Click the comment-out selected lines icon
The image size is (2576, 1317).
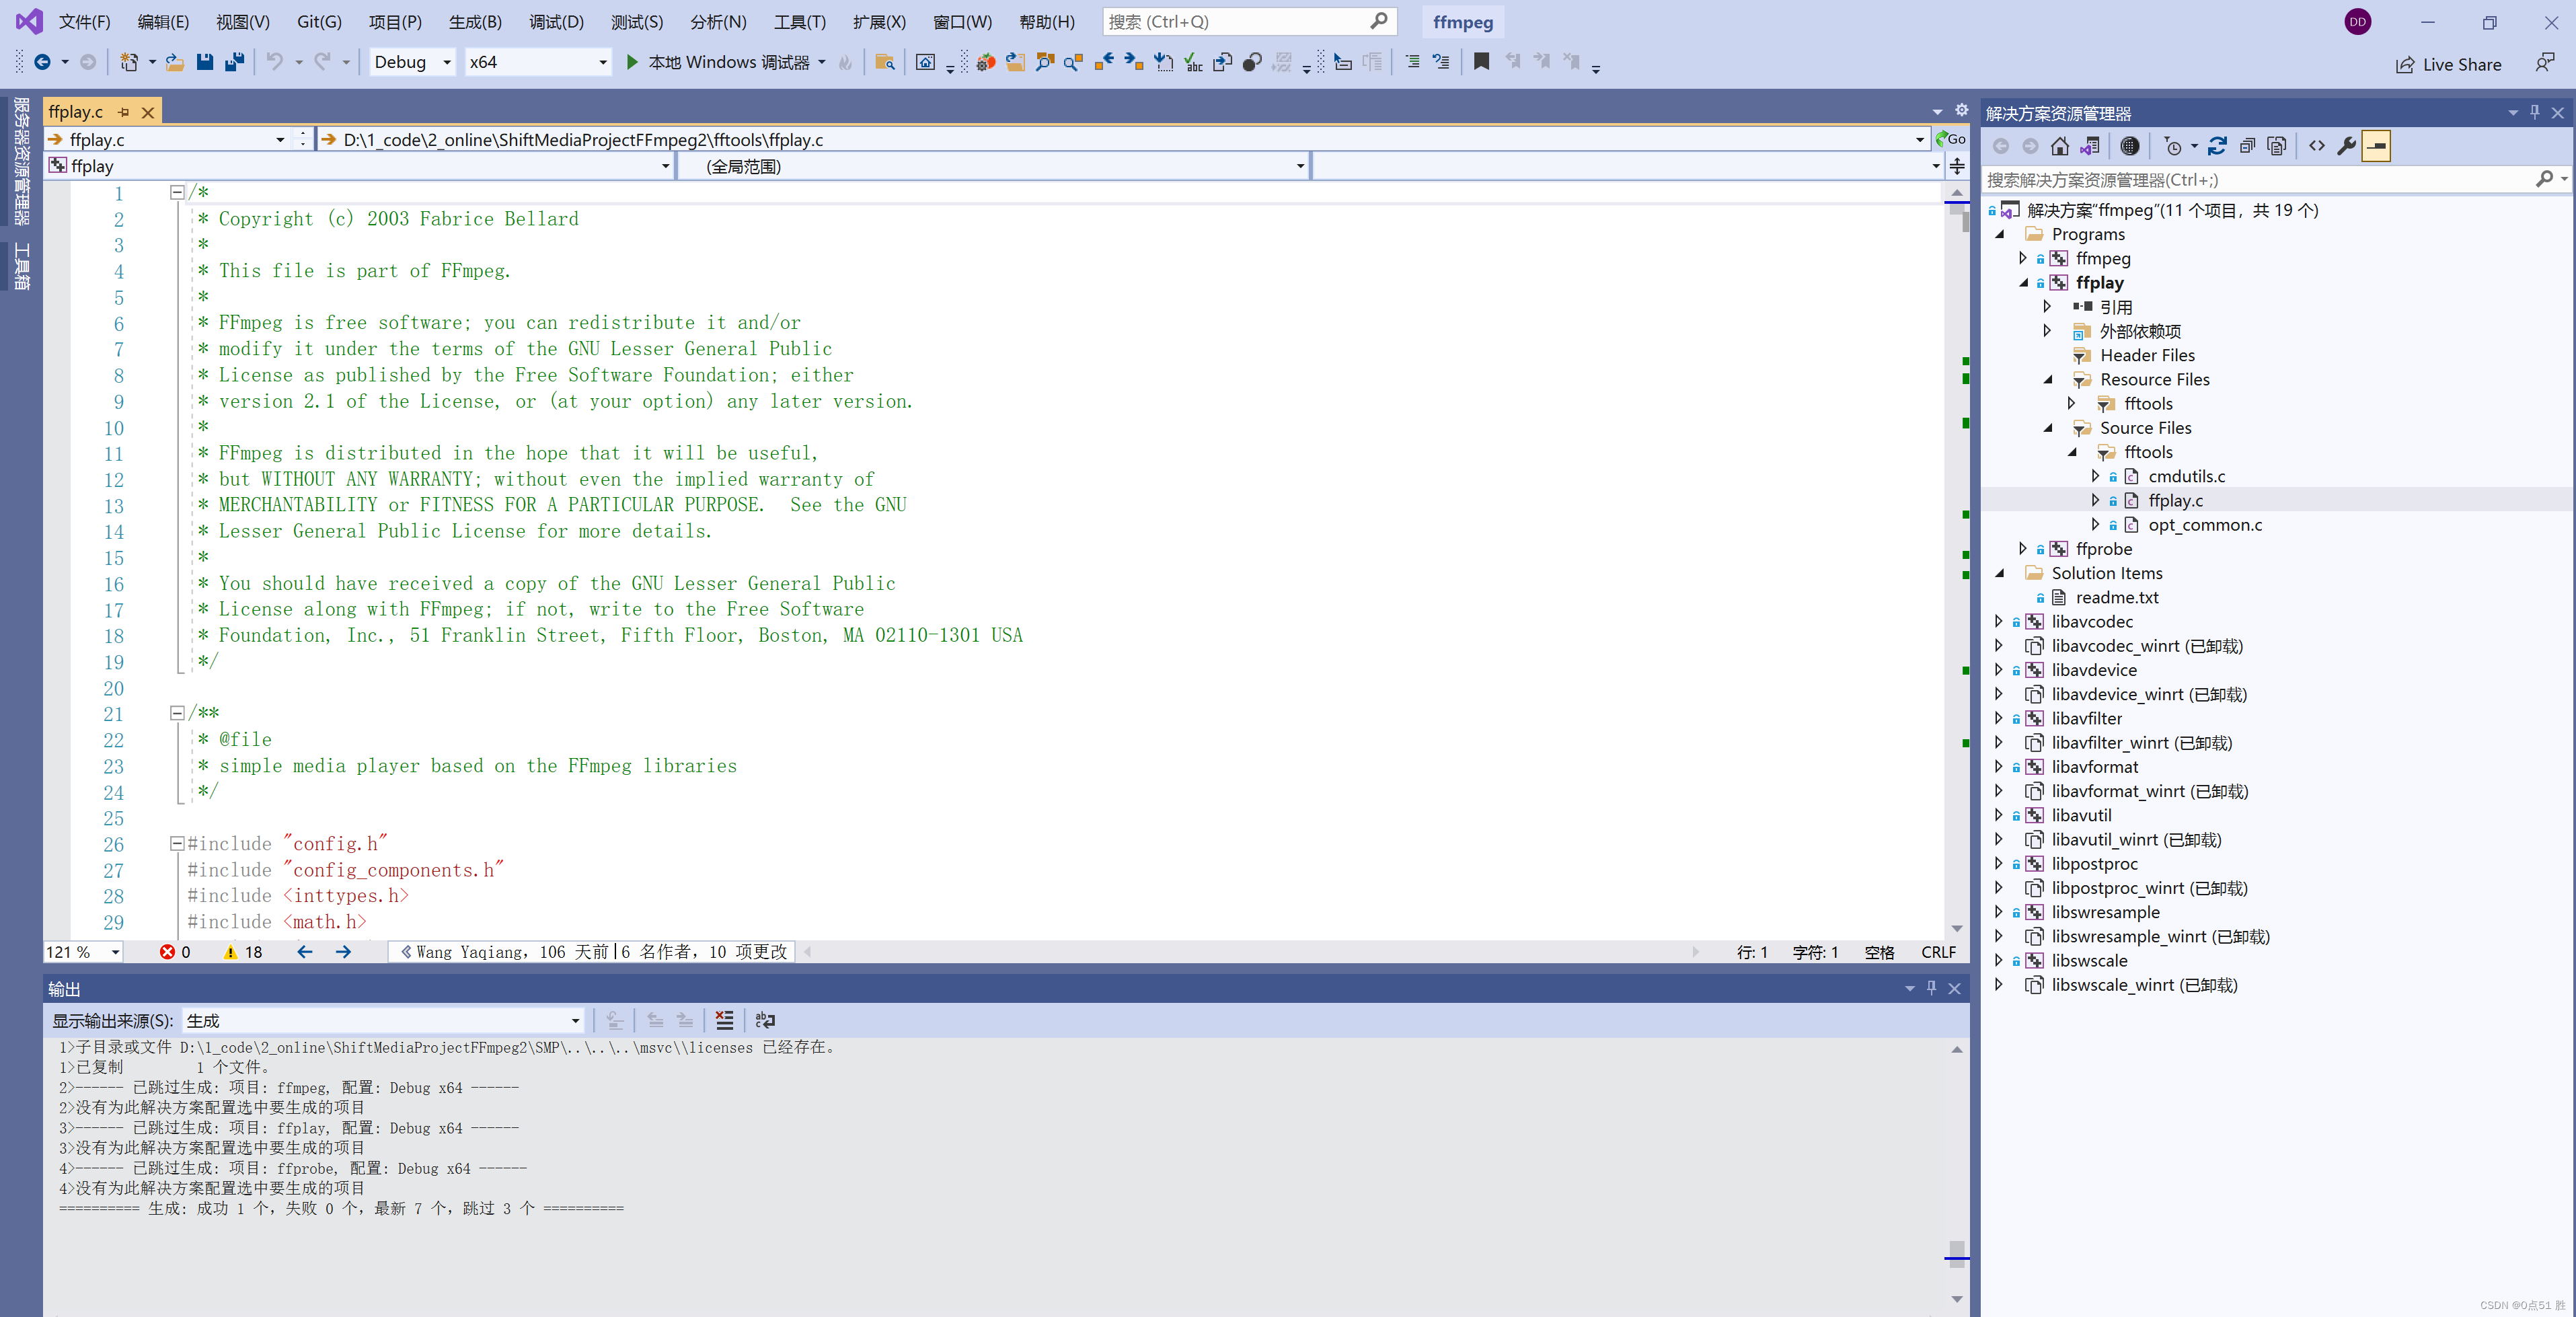tap(1412, 62)
